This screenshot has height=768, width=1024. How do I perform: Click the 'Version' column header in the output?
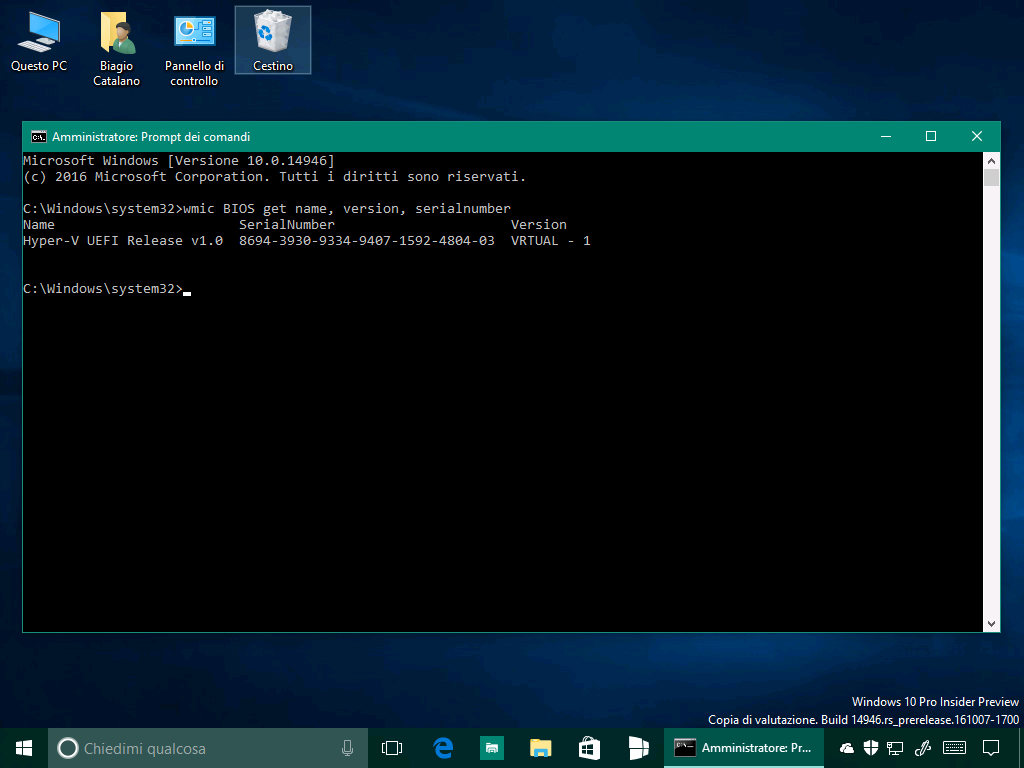(x=539, y=225)
